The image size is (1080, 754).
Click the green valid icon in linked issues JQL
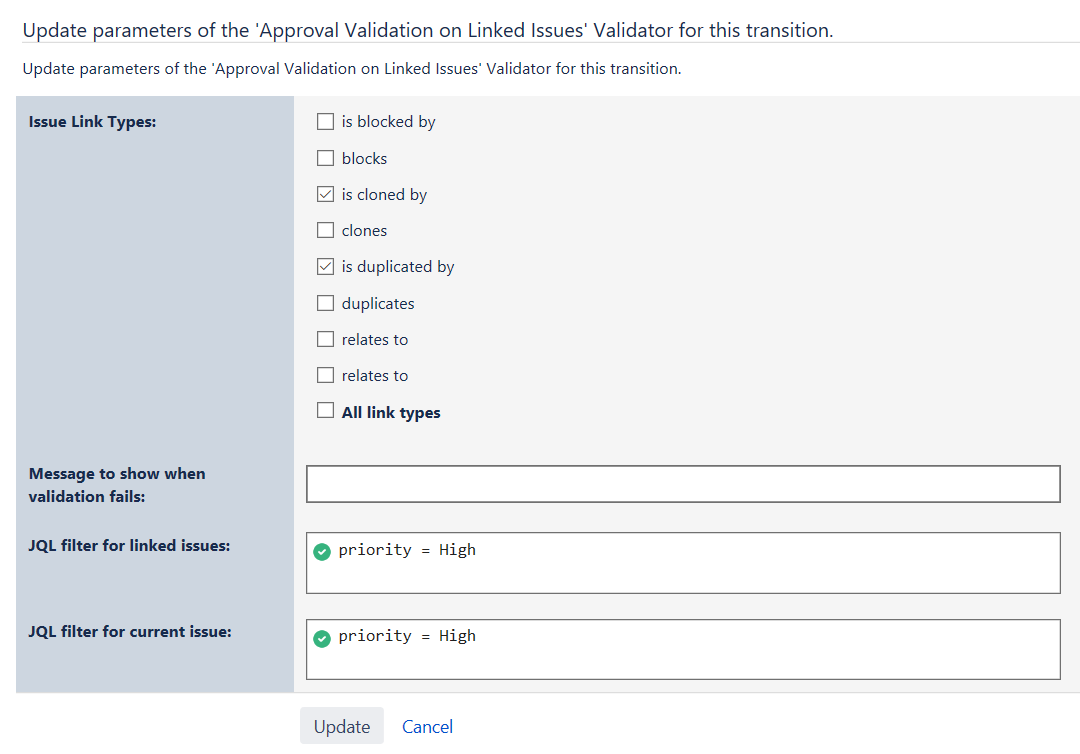click(x=321, y=551)
